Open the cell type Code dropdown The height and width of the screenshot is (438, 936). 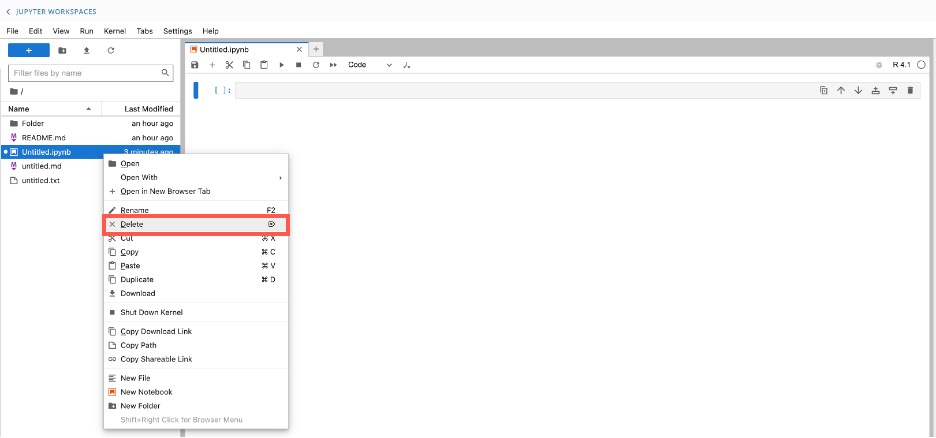(x=370, y=65)
